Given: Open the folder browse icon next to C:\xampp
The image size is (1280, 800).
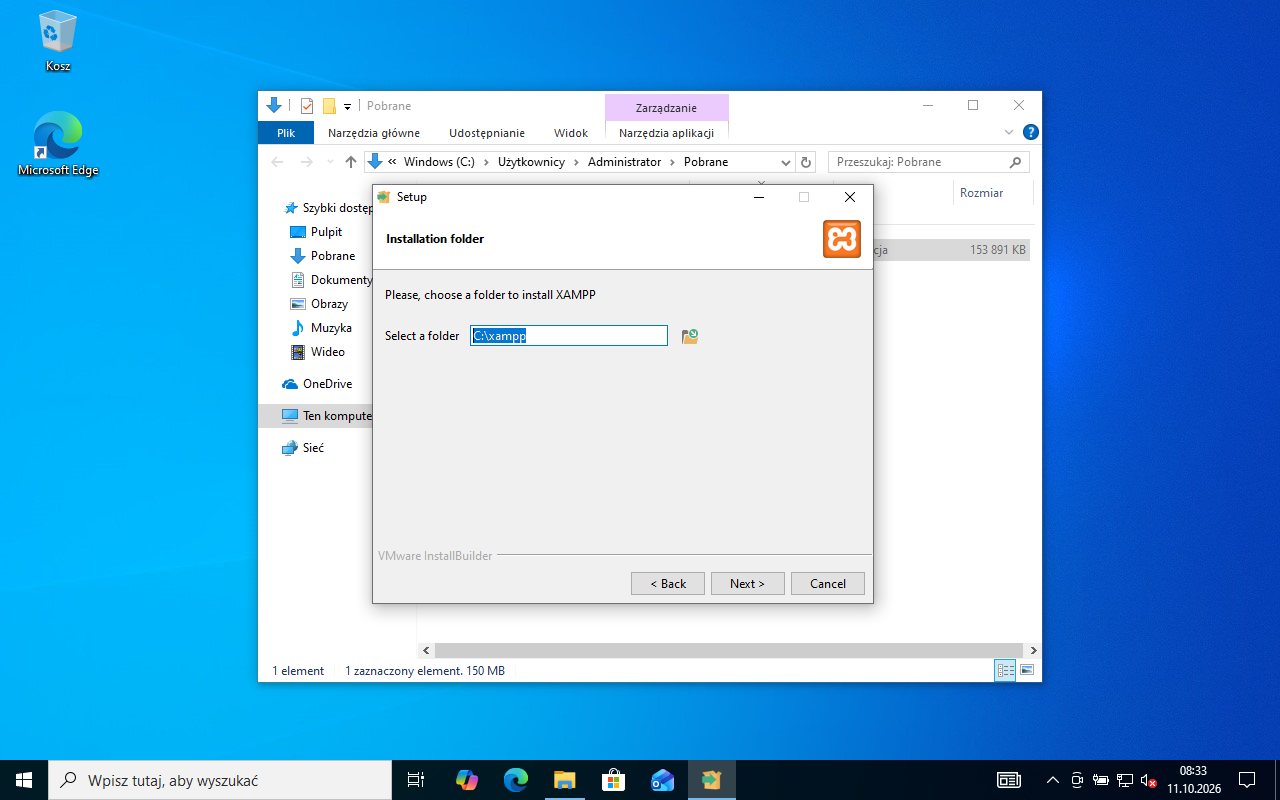Looking at the screenshot, I should [x=689, y=336].
